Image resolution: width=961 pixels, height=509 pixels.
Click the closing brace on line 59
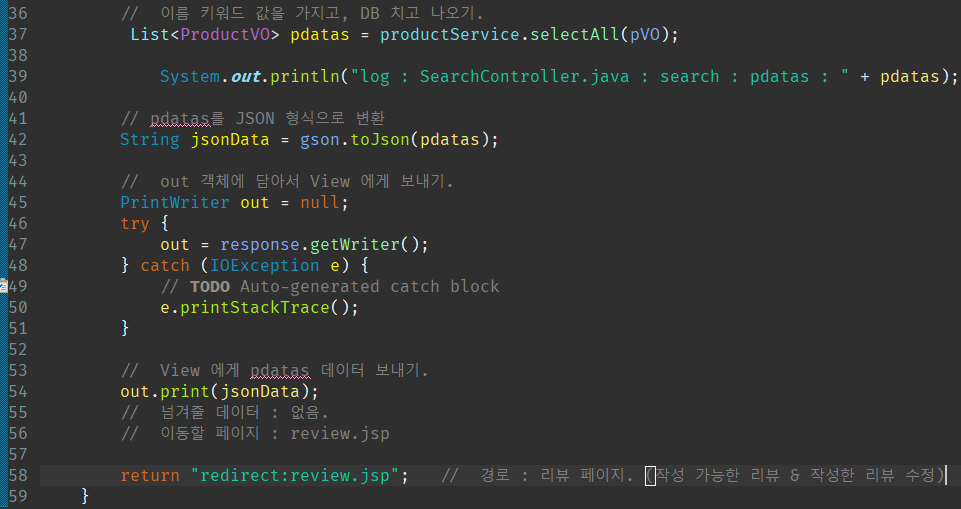point(85,496)
